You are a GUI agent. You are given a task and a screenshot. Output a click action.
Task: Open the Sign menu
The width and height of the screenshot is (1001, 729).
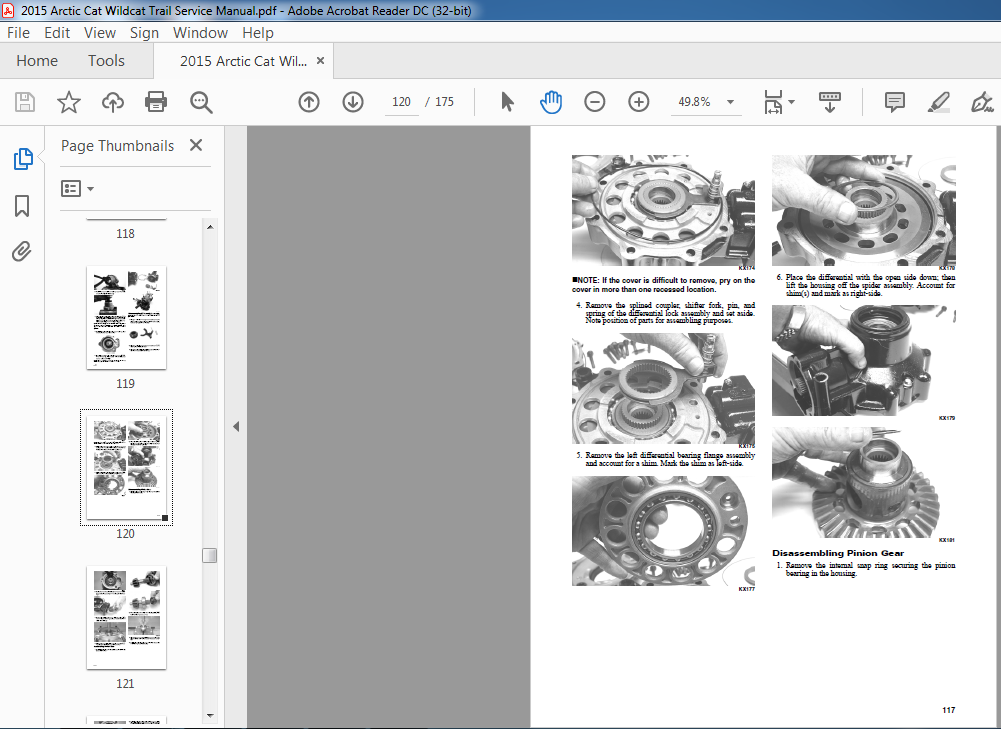(x=144, y=33)
